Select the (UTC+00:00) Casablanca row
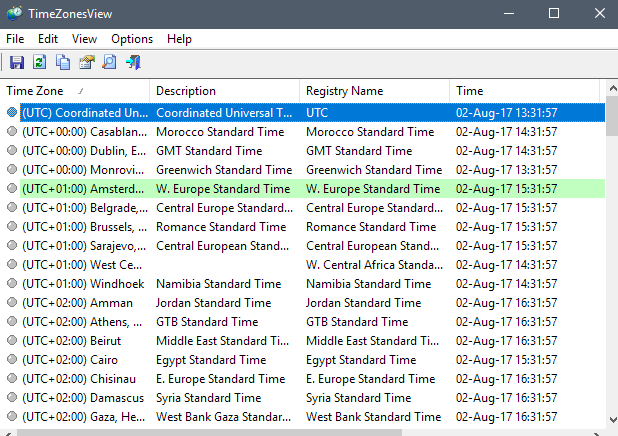 coord(313,132)
